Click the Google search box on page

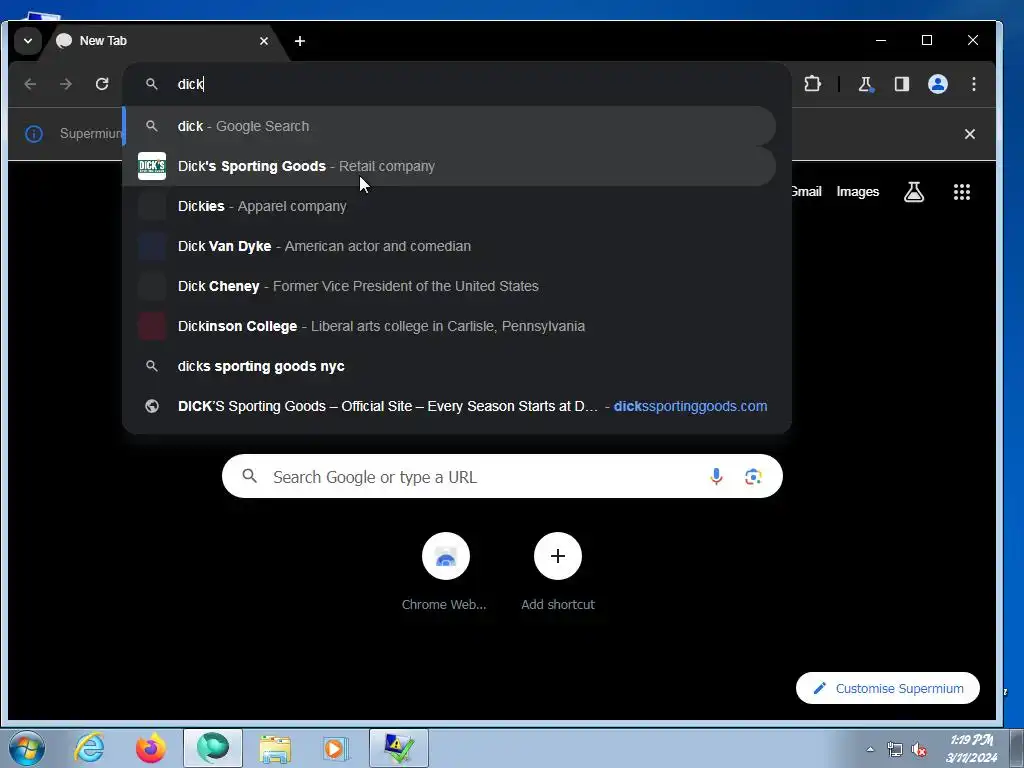pyautogui.click(x=502, y=476)
